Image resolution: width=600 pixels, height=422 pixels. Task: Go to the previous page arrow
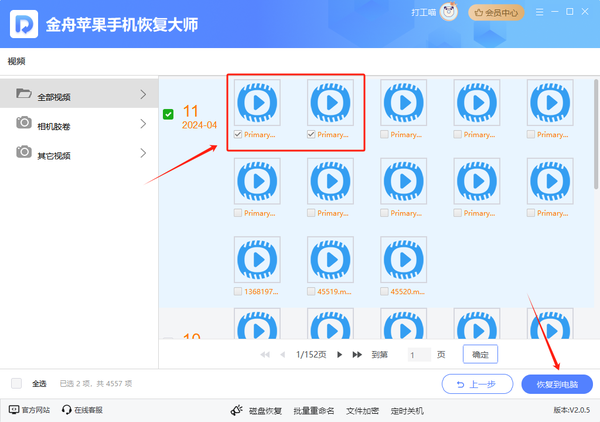pyautogui.click(x=283, y=355)
